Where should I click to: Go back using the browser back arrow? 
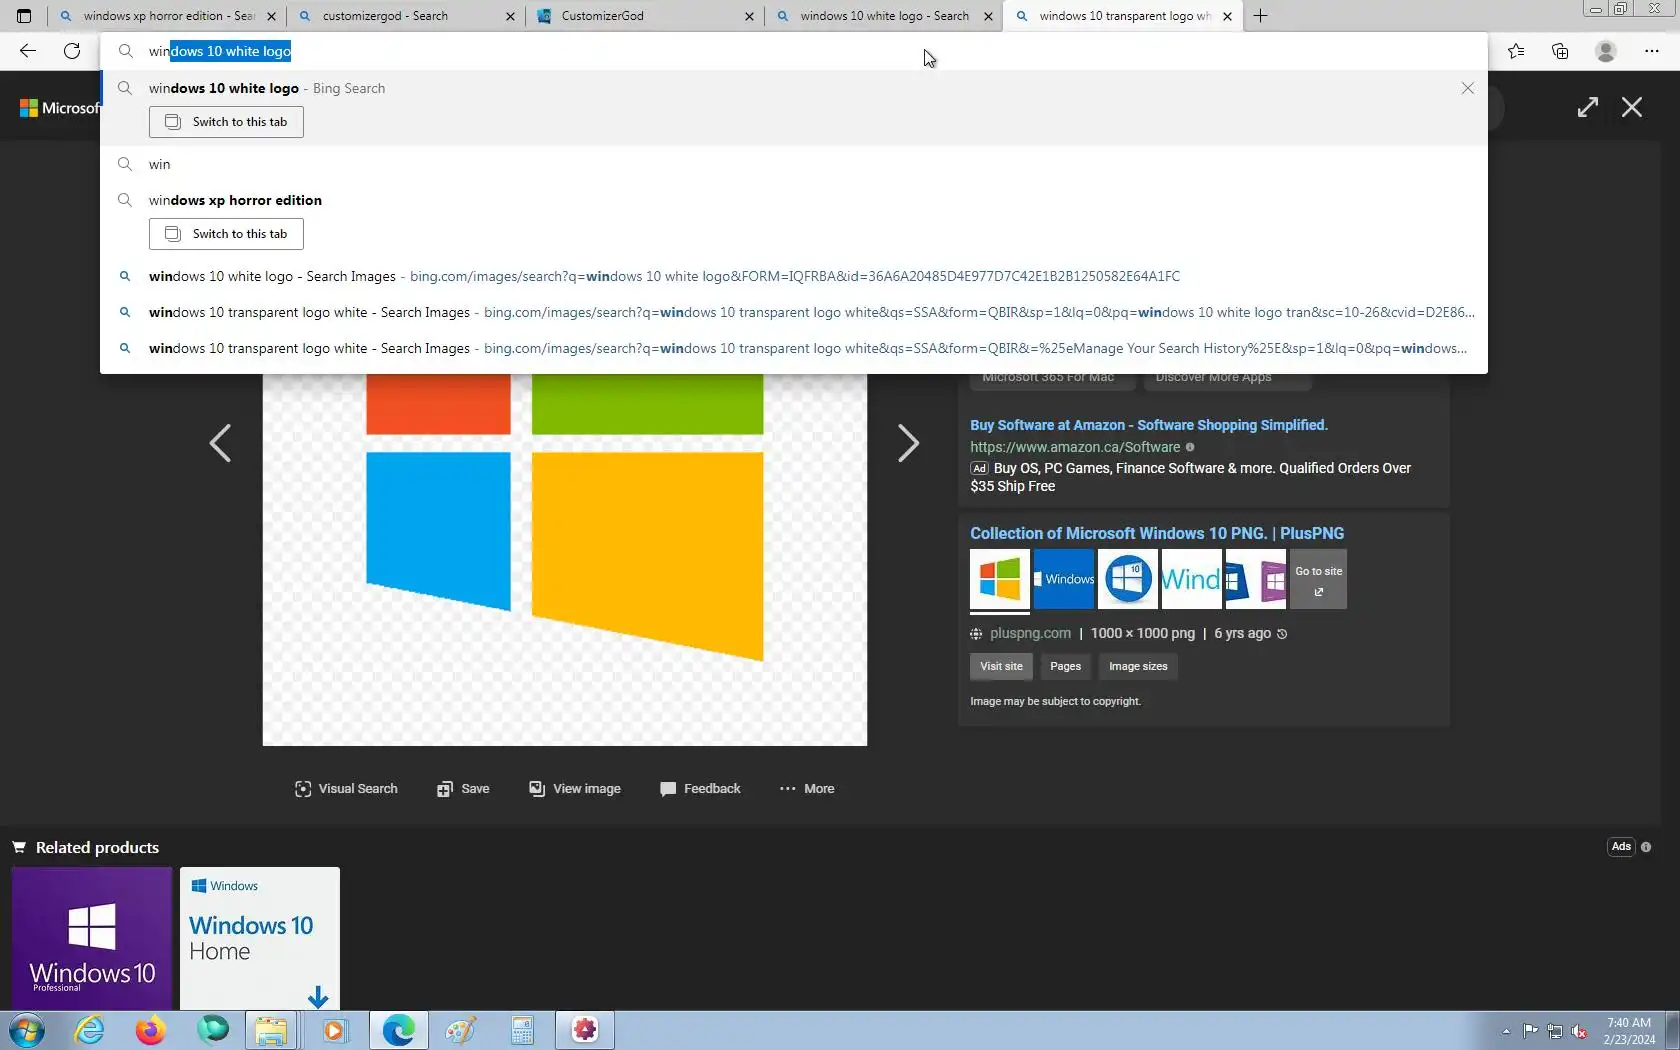pyautogui.click(x=28, y=51)
